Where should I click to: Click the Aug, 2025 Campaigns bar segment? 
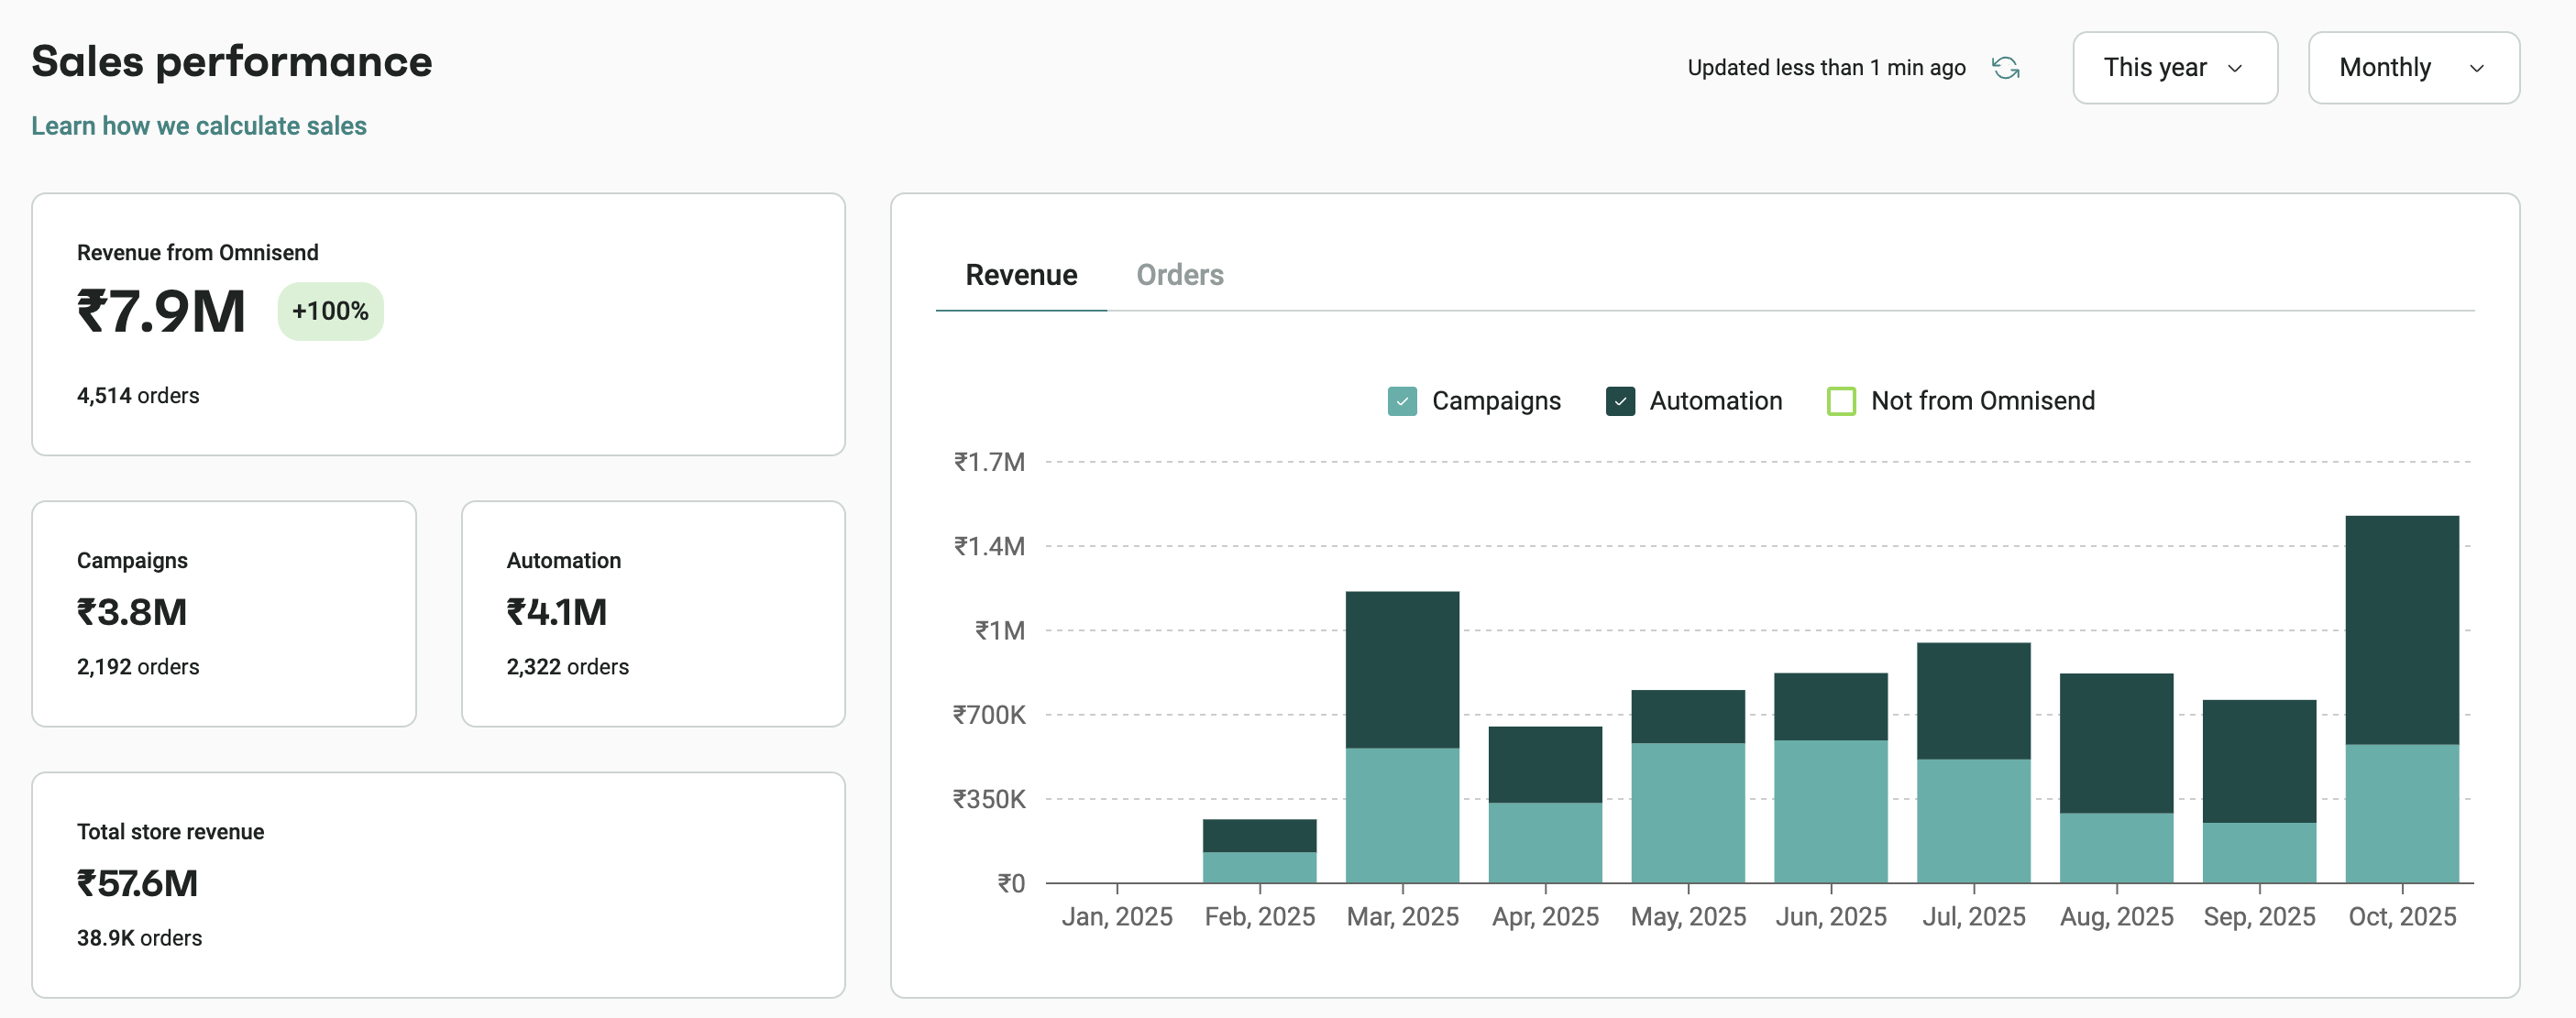tap(2117, 848)
